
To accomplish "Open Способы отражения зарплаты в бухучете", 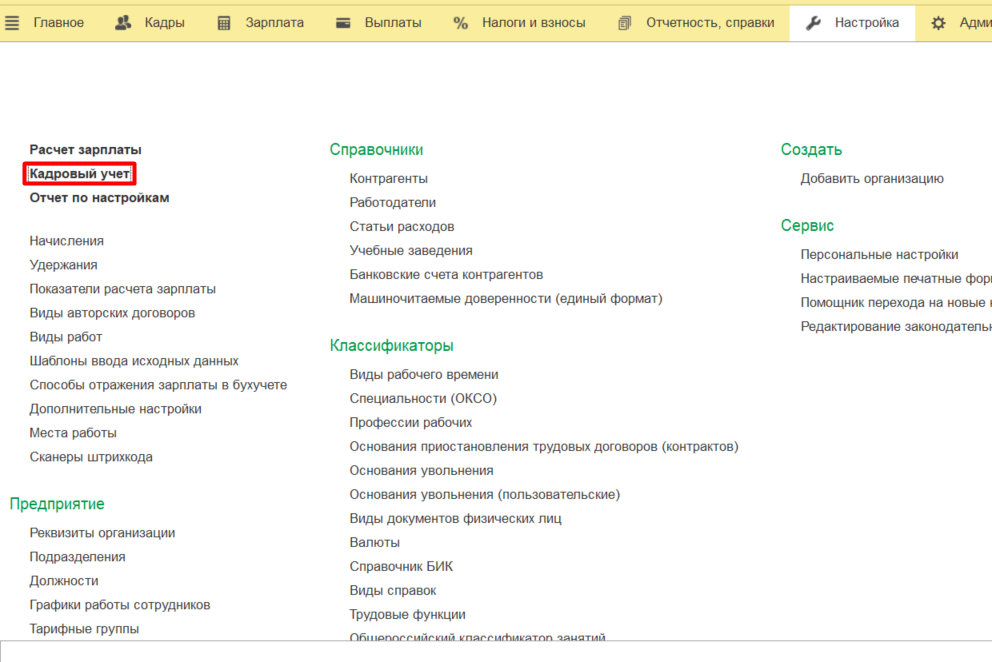I will (158, 385).
